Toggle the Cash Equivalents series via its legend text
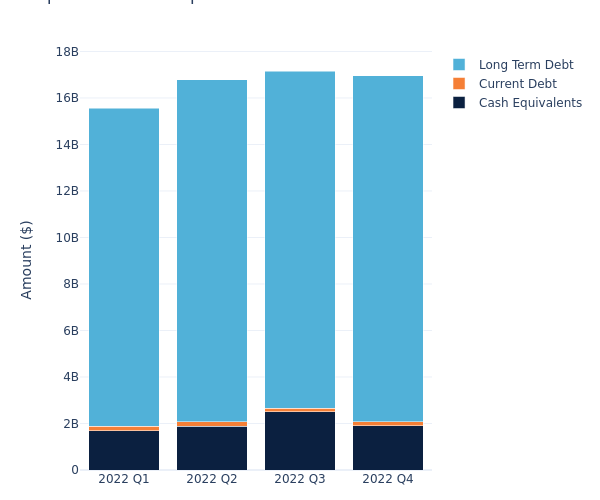The width and height of the screenshot is (600, 500). (x=530, y=103)
